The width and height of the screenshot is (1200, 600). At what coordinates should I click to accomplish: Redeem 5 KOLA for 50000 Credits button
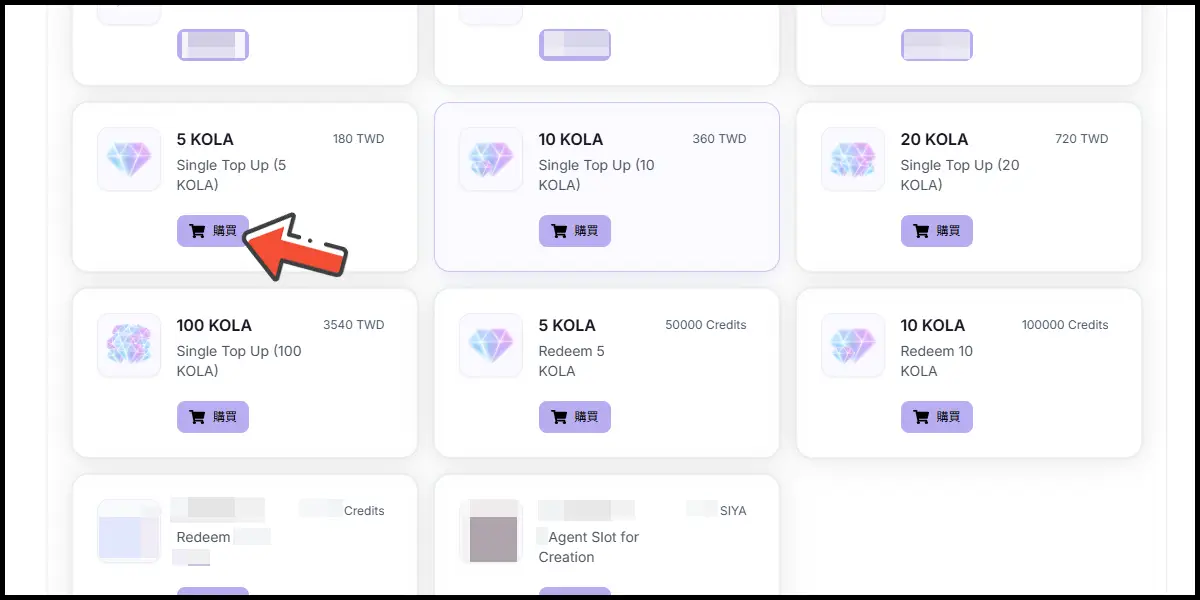click(575, 417)
